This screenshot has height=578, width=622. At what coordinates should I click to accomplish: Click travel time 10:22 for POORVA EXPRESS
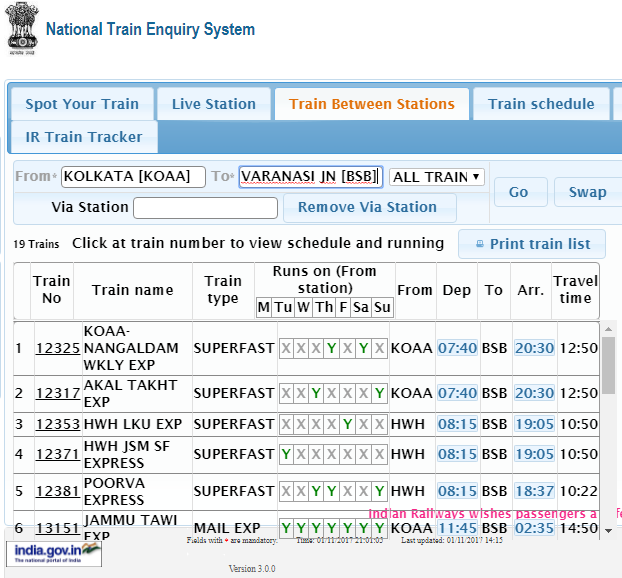point(579,492)
